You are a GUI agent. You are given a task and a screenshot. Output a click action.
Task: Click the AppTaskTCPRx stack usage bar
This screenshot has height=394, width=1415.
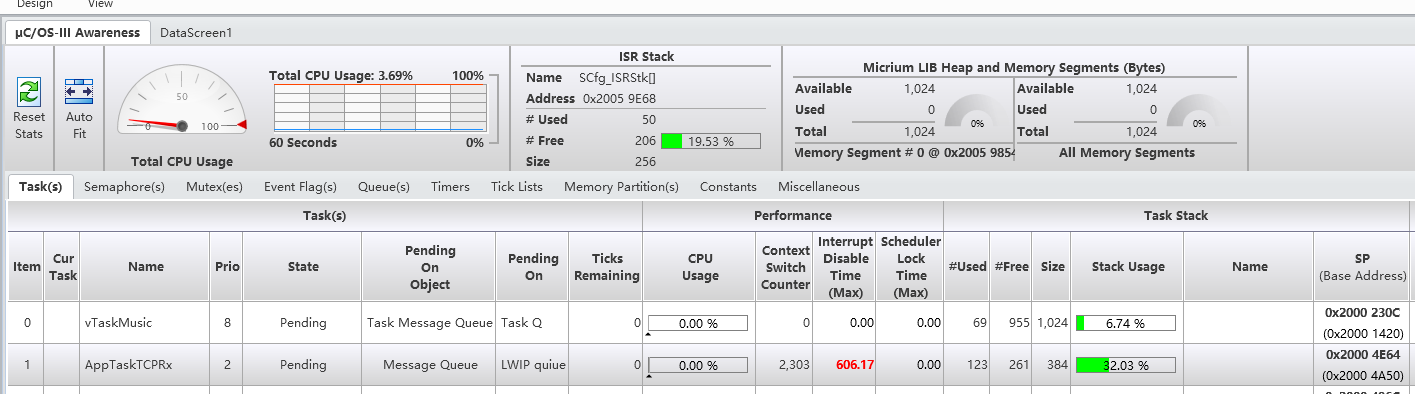pyautogui.click(x=1125, y=365)
